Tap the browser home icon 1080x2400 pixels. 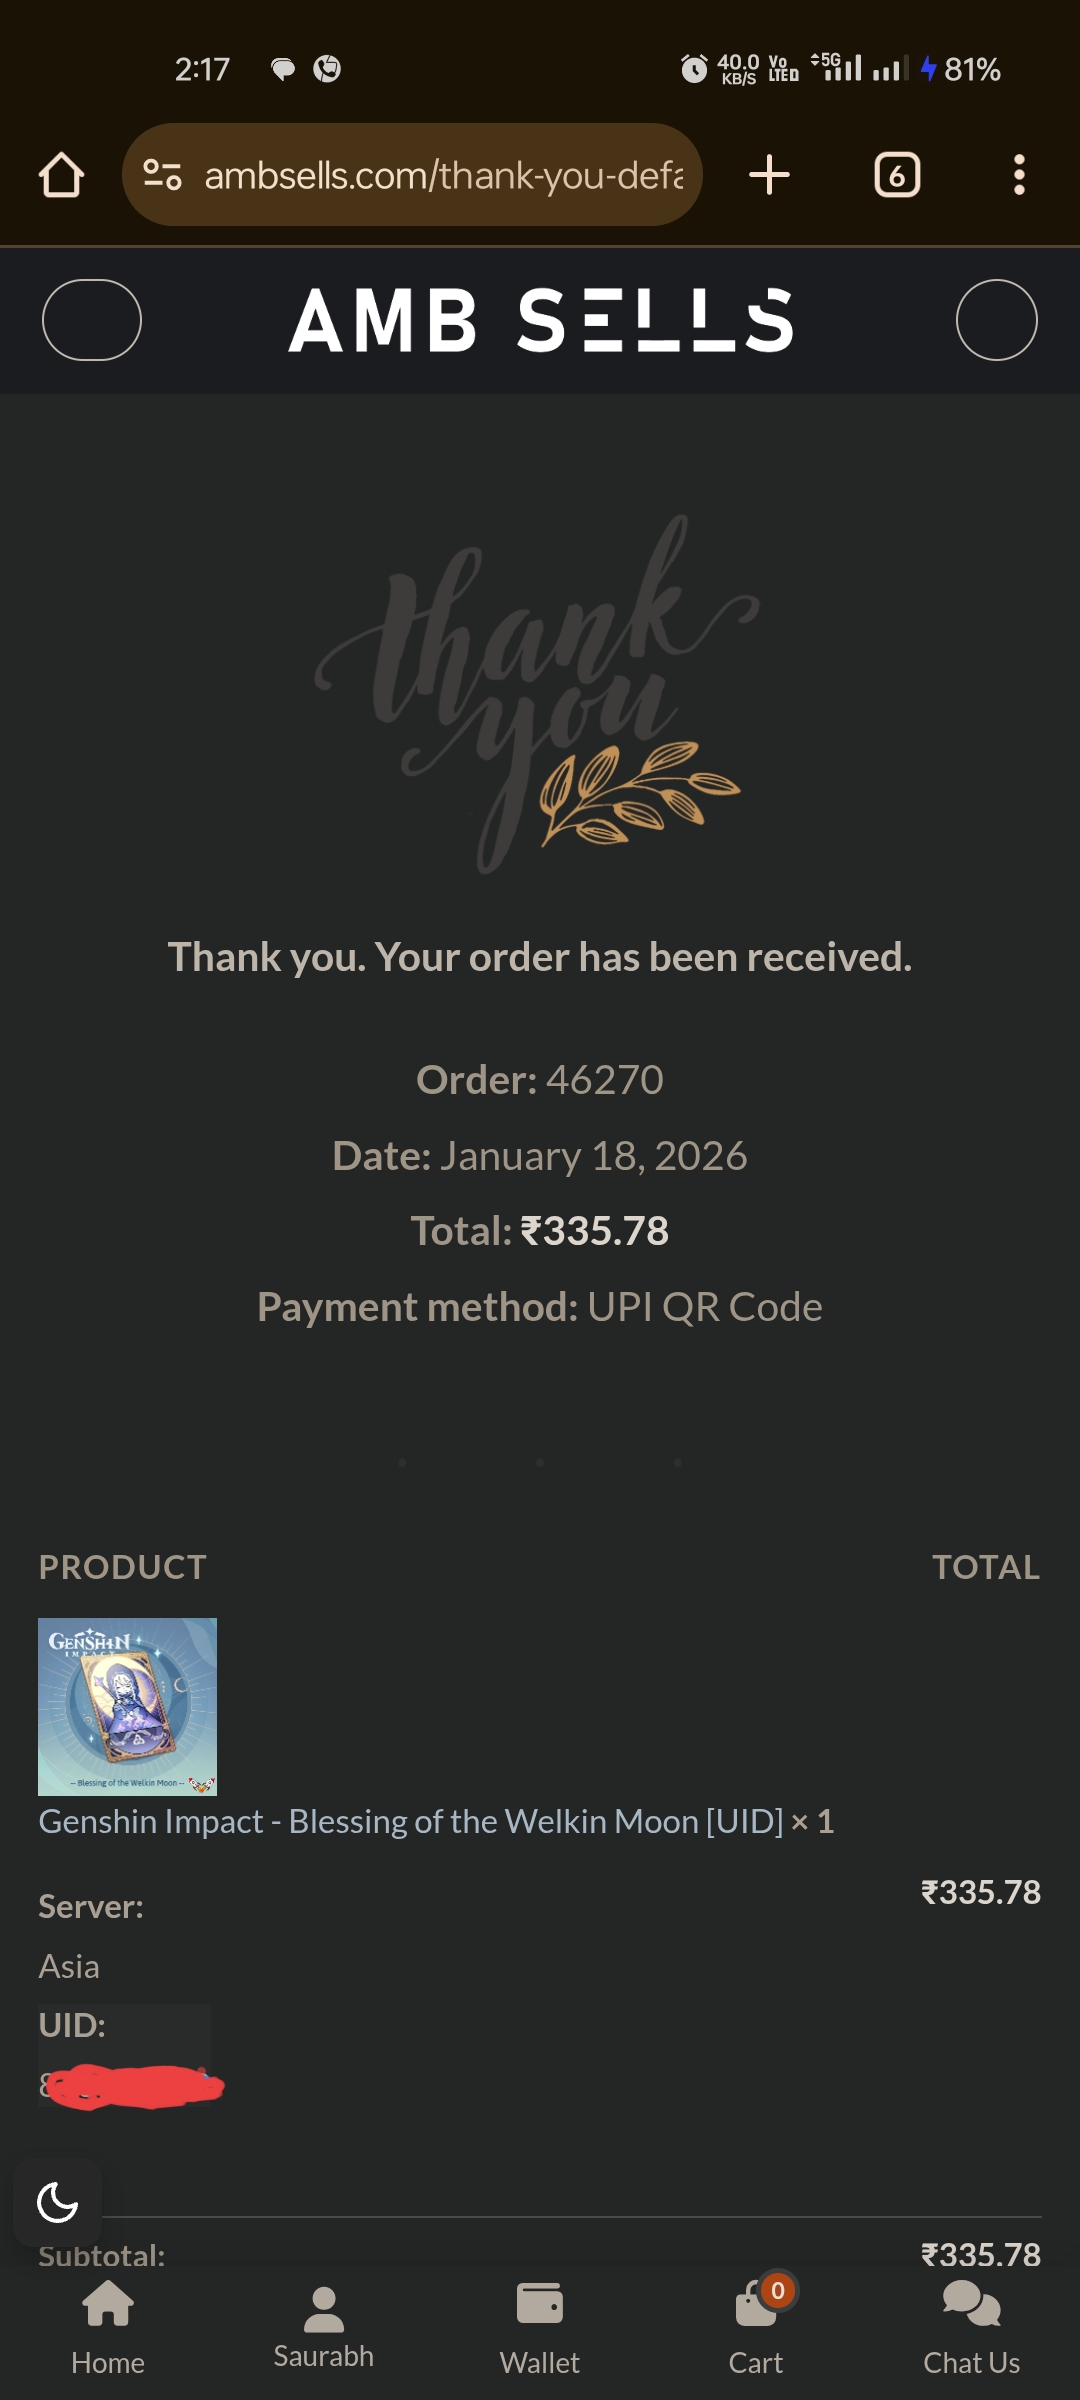(x=61, y=175)
